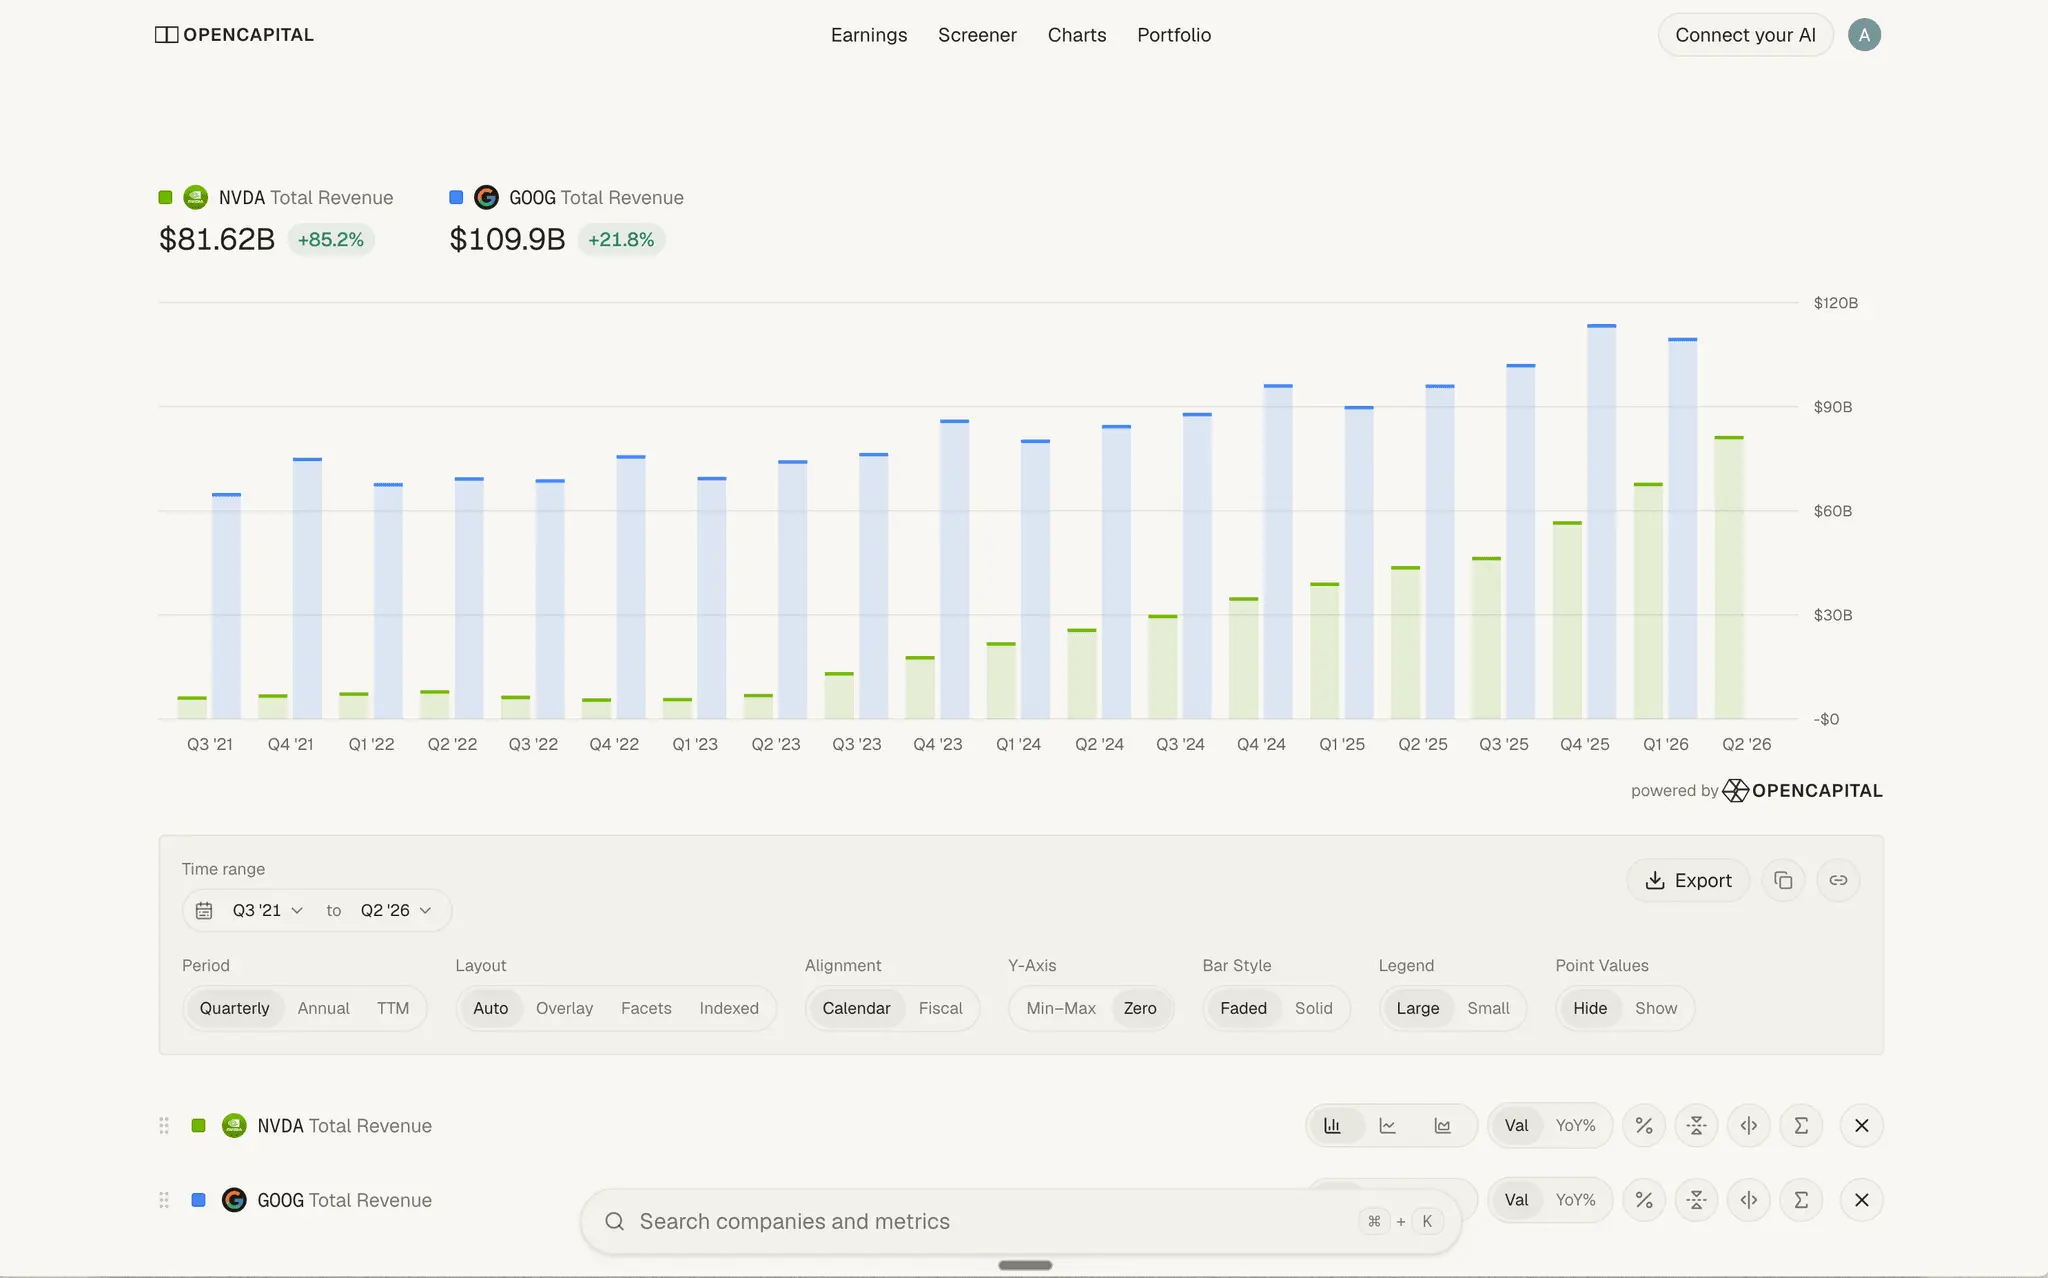Click the powered by OpenCapital logo
The image size is (2048, 1278).
[1802, 790]
